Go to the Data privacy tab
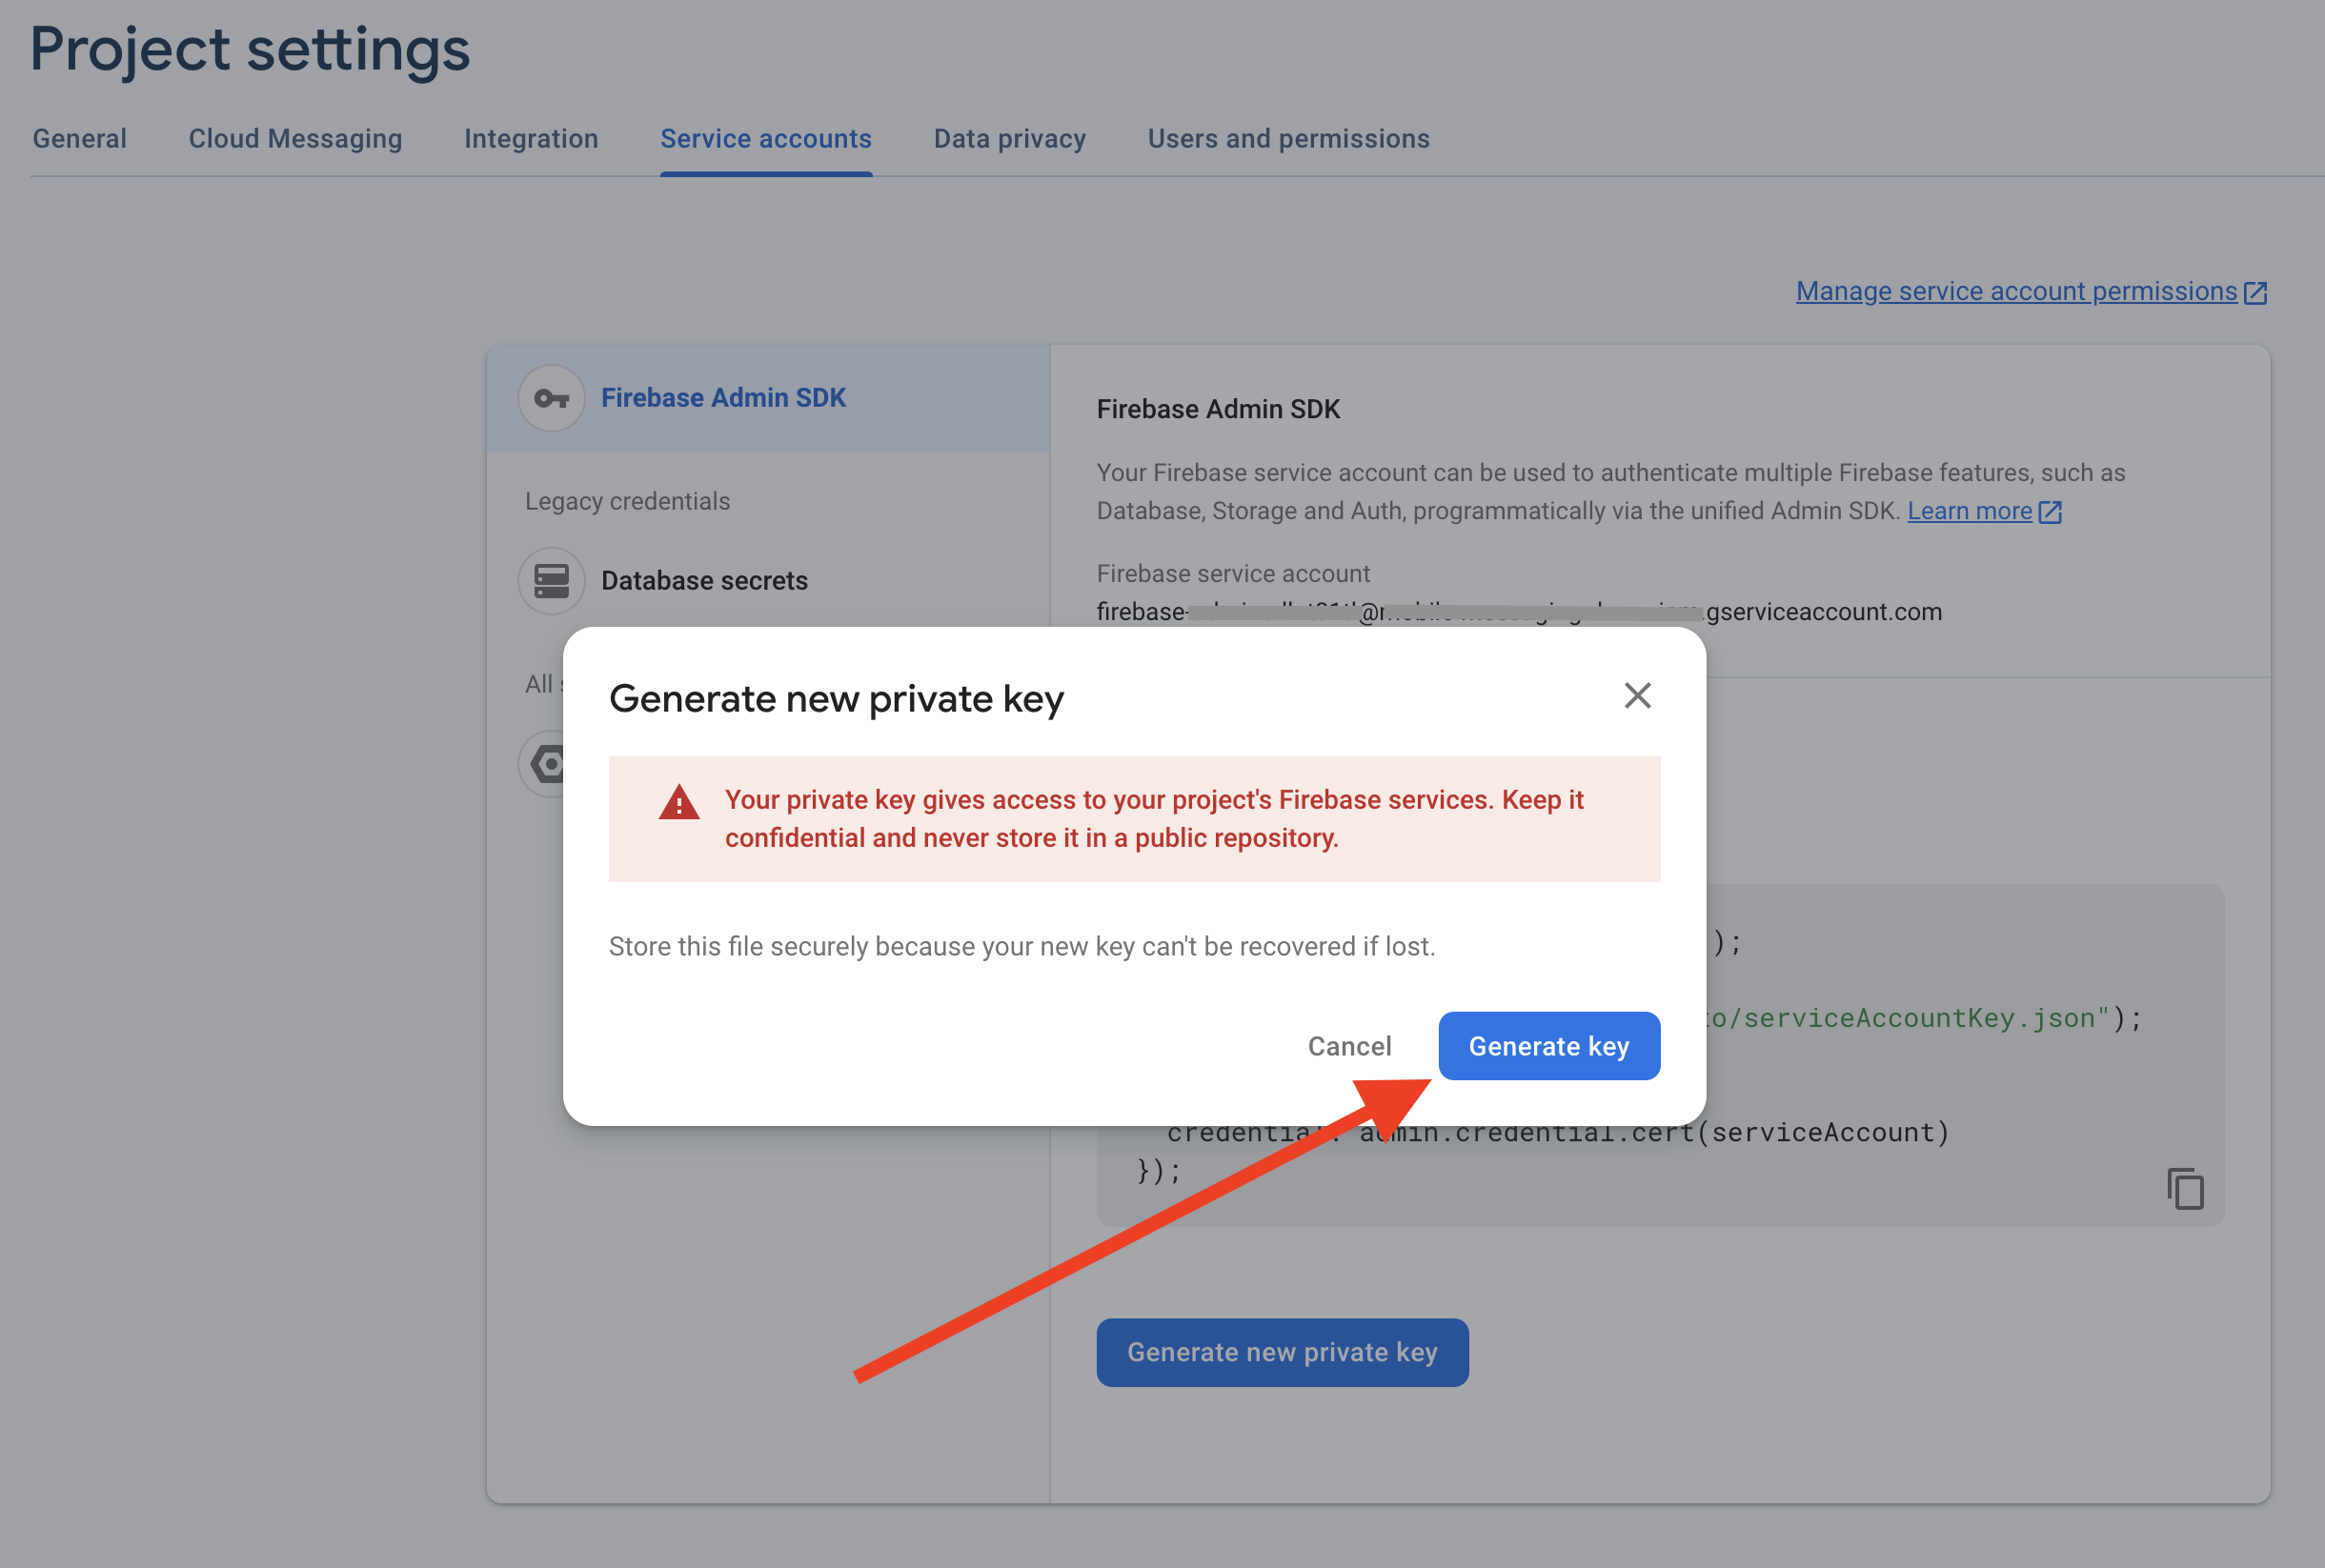This screenshot has width=2325, height=1568. (1010, 138)
